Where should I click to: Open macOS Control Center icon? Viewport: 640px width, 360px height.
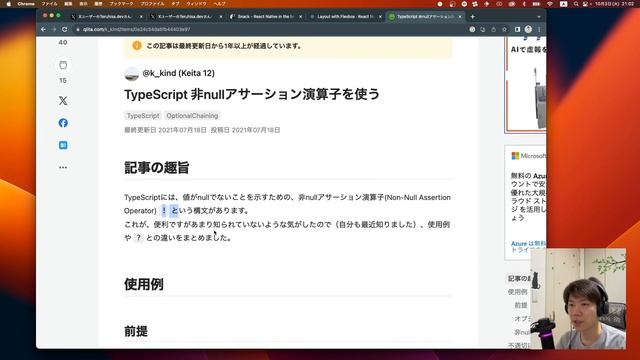(x=586, y=4)
